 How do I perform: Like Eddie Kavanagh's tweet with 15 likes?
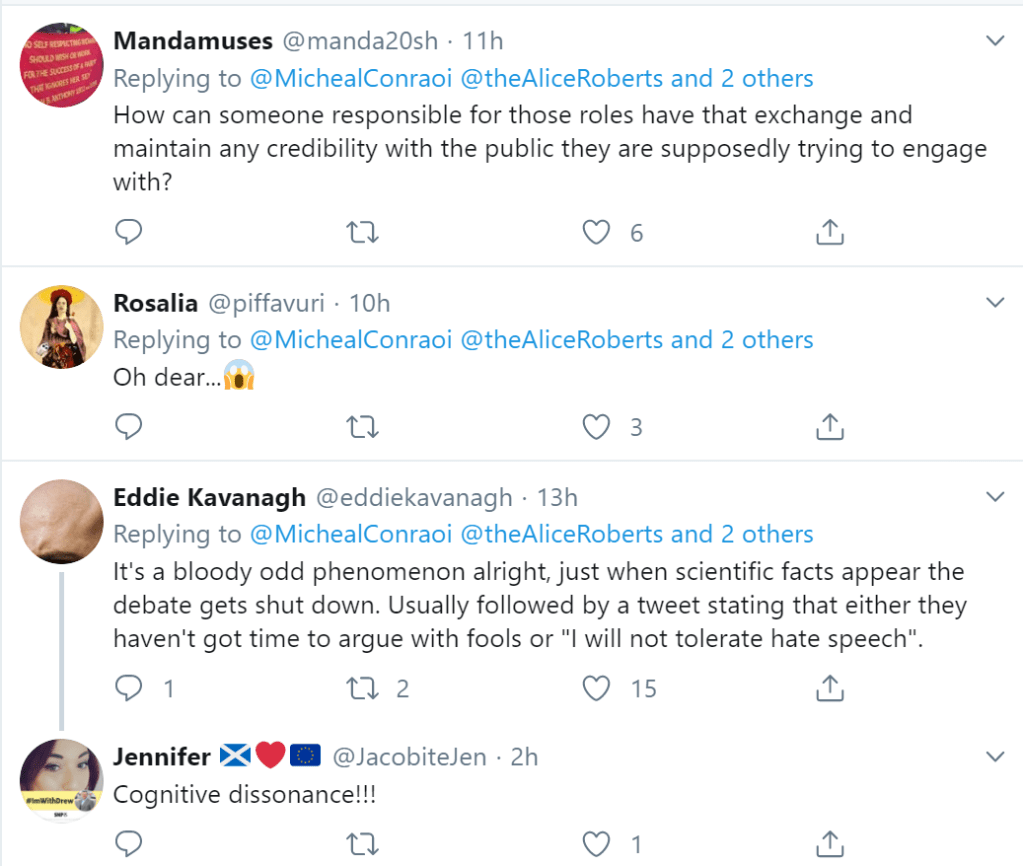[x=597, y=688]
